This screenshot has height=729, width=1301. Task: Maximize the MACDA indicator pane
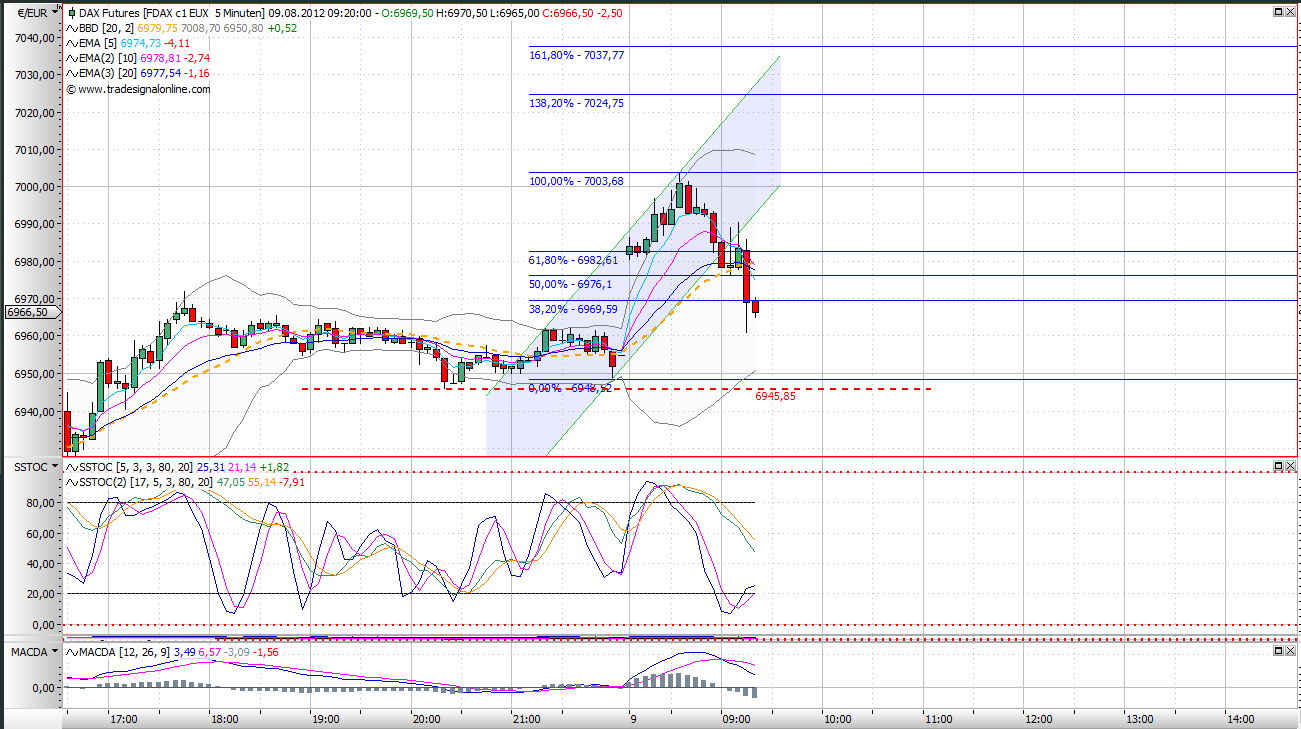click(x=1278, y=651)
